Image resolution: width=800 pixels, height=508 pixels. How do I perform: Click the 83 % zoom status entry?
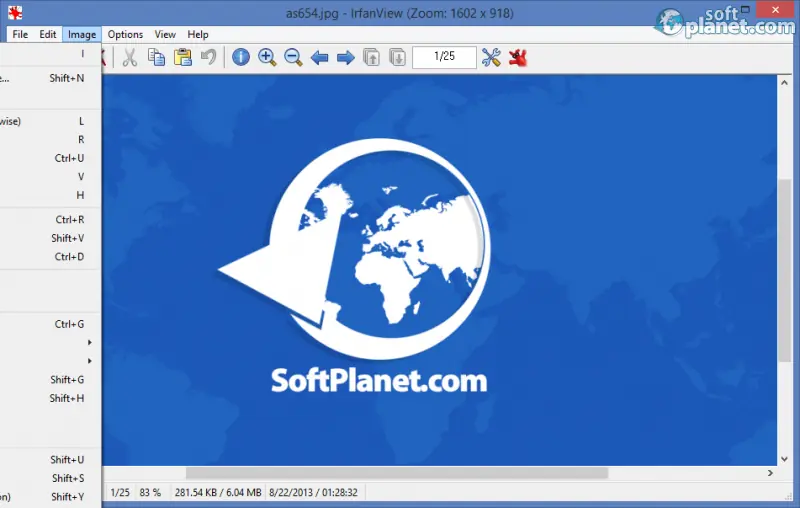150,492
